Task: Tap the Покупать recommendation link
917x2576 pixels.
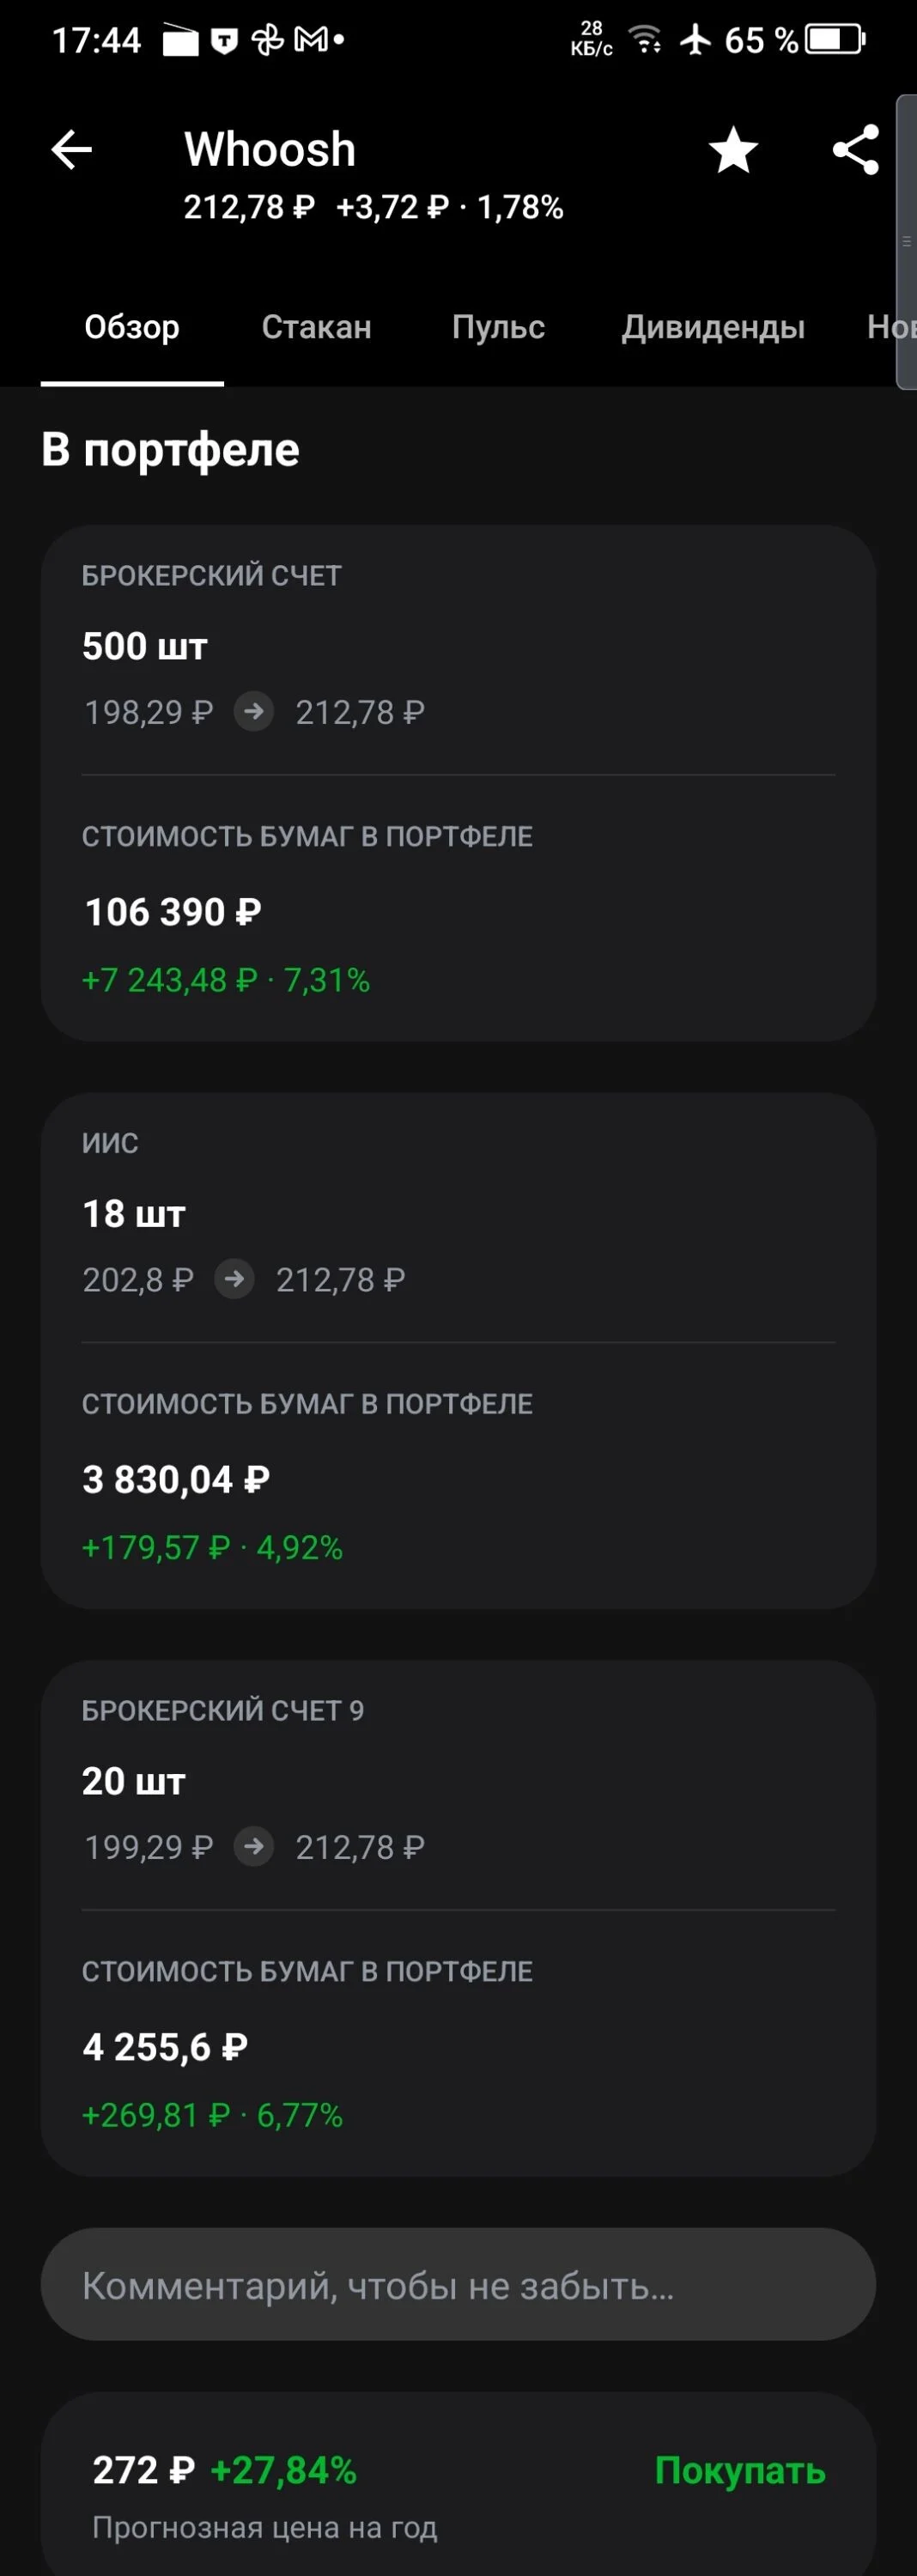Action: click(x=740, y=2470)
